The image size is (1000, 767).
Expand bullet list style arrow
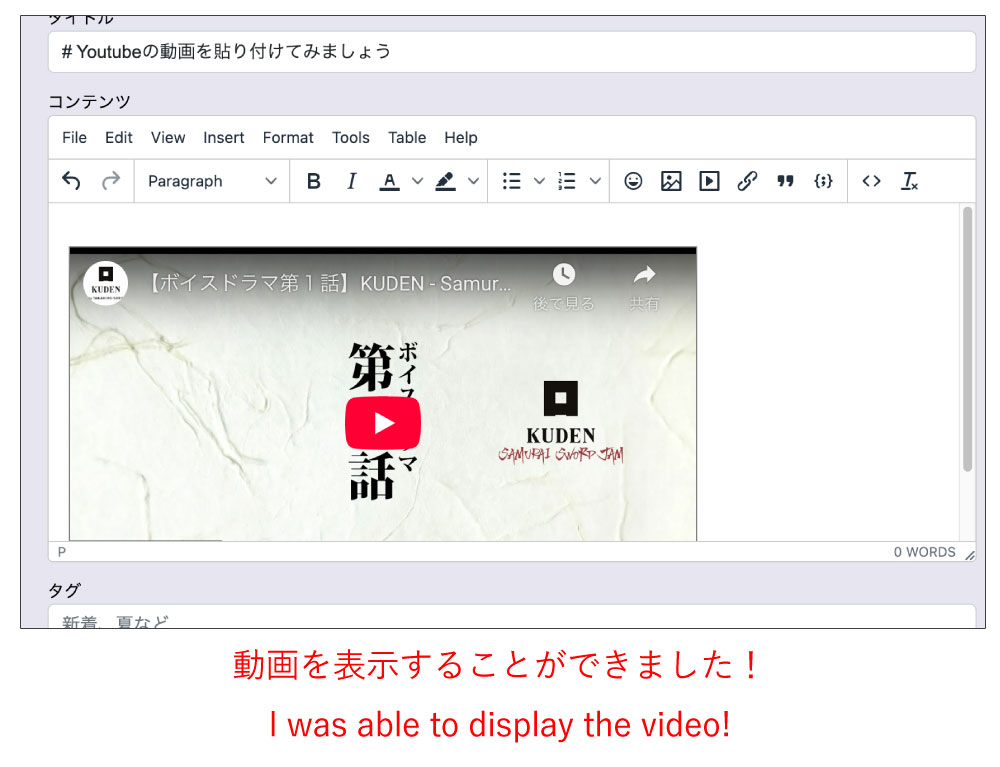click(539, 181)
